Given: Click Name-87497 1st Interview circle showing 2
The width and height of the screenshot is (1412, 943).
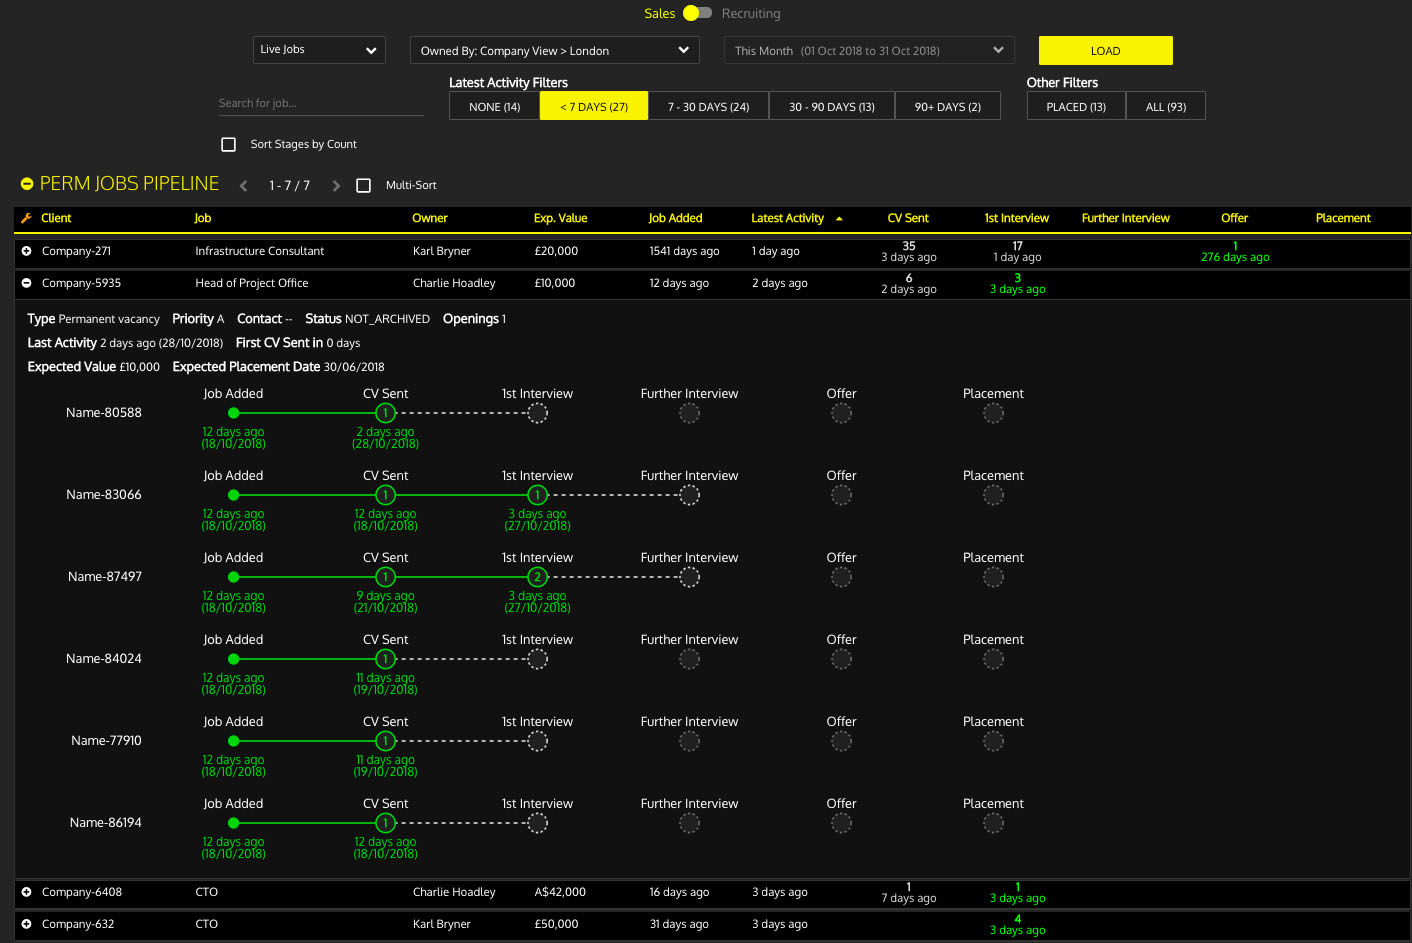Looking at the screenshot, I should coord(537,577).
